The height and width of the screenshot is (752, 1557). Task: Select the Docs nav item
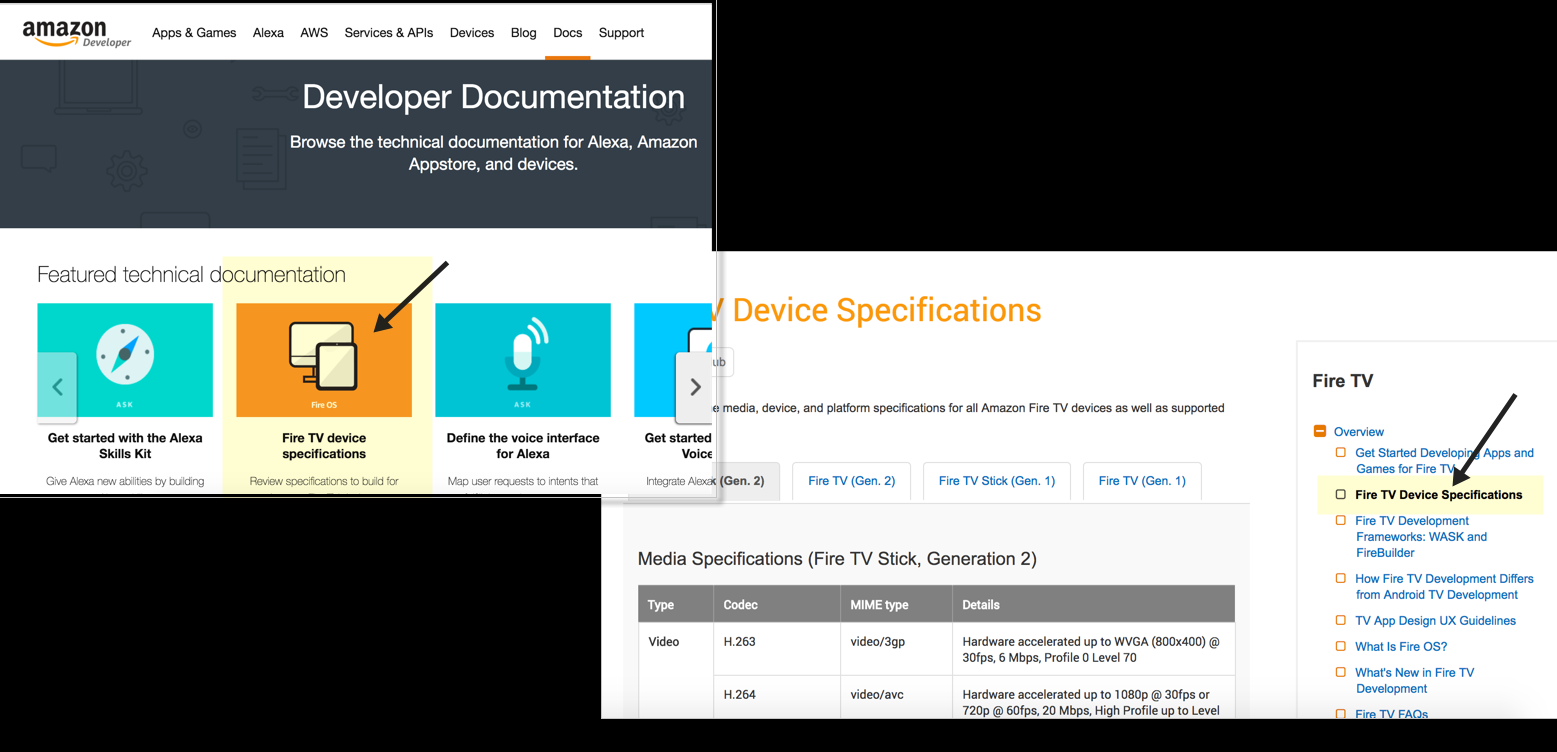click(x=567, y=33)
